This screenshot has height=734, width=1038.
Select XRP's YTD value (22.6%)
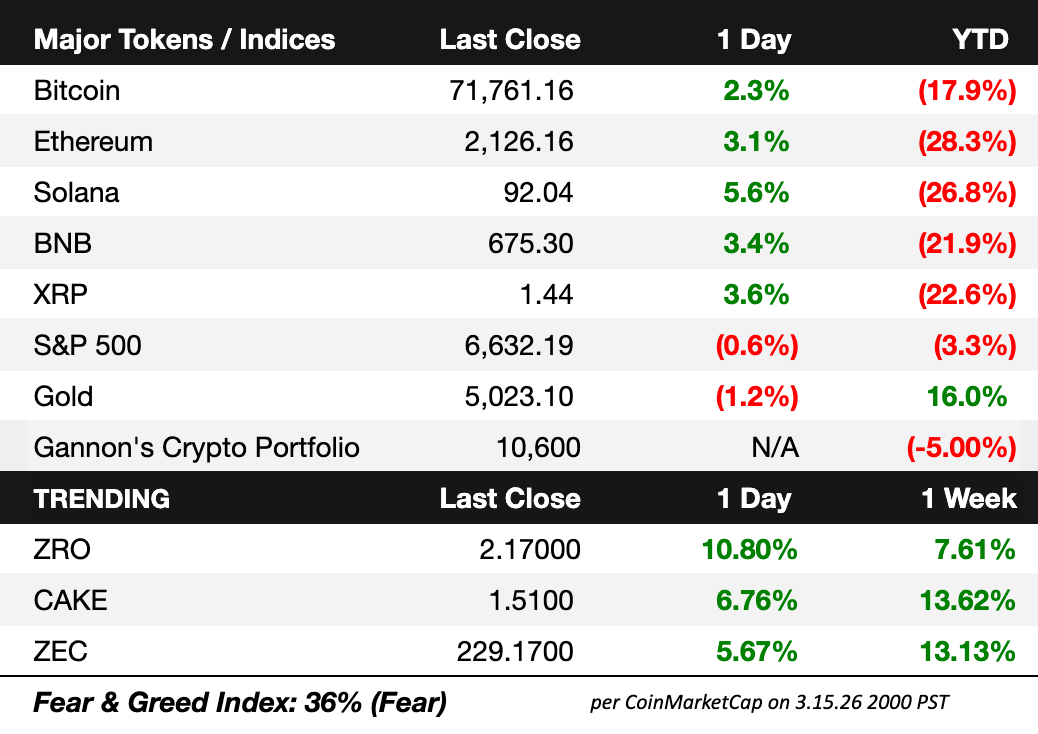pyautogui.click(x=966, y=295)
